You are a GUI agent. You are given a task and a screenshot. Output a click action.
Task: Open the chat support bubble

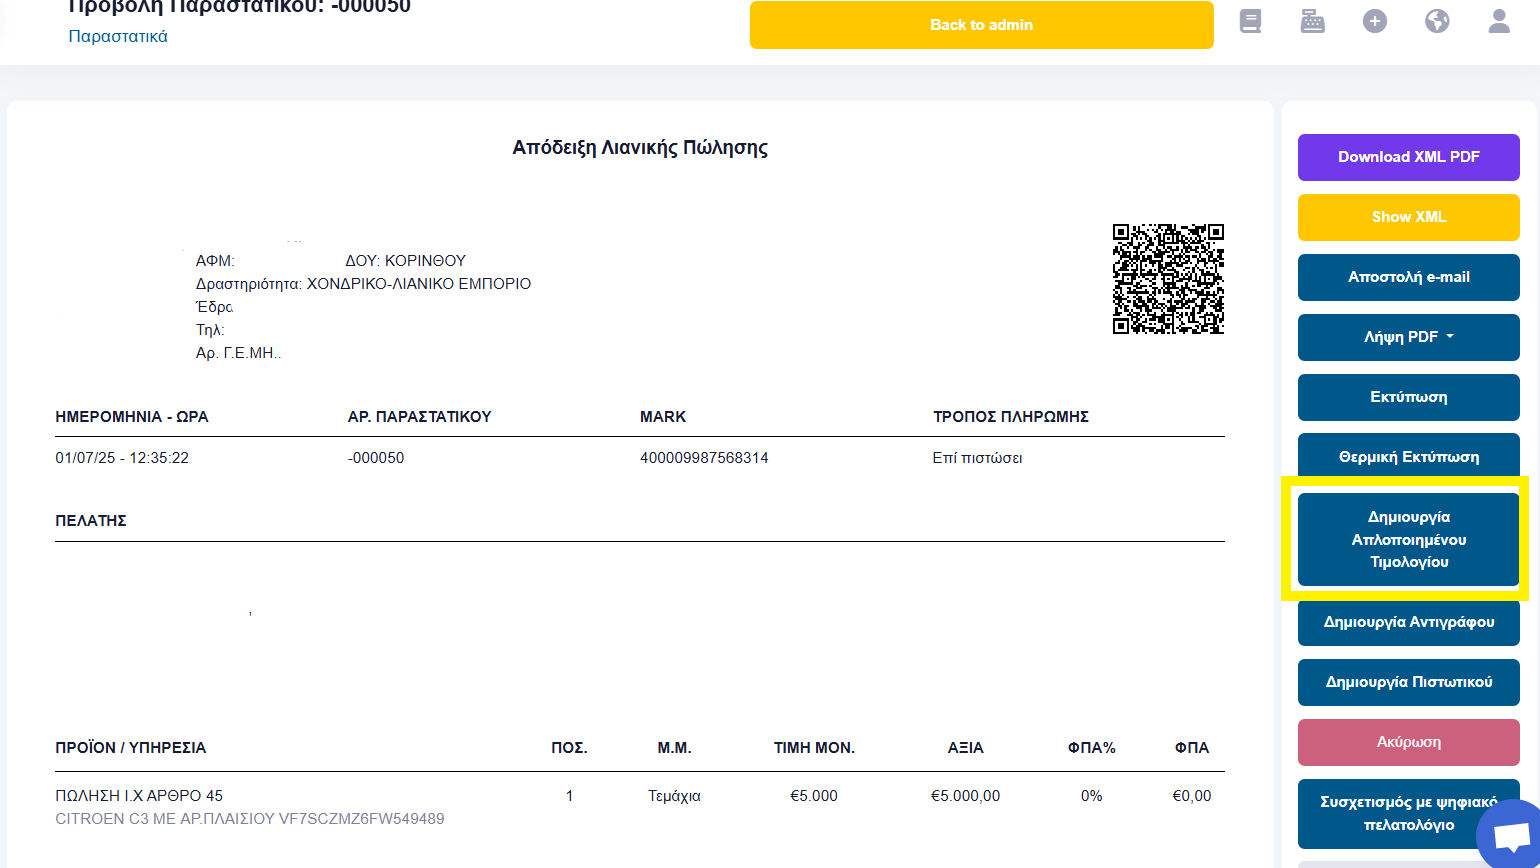click(1514, 836)
